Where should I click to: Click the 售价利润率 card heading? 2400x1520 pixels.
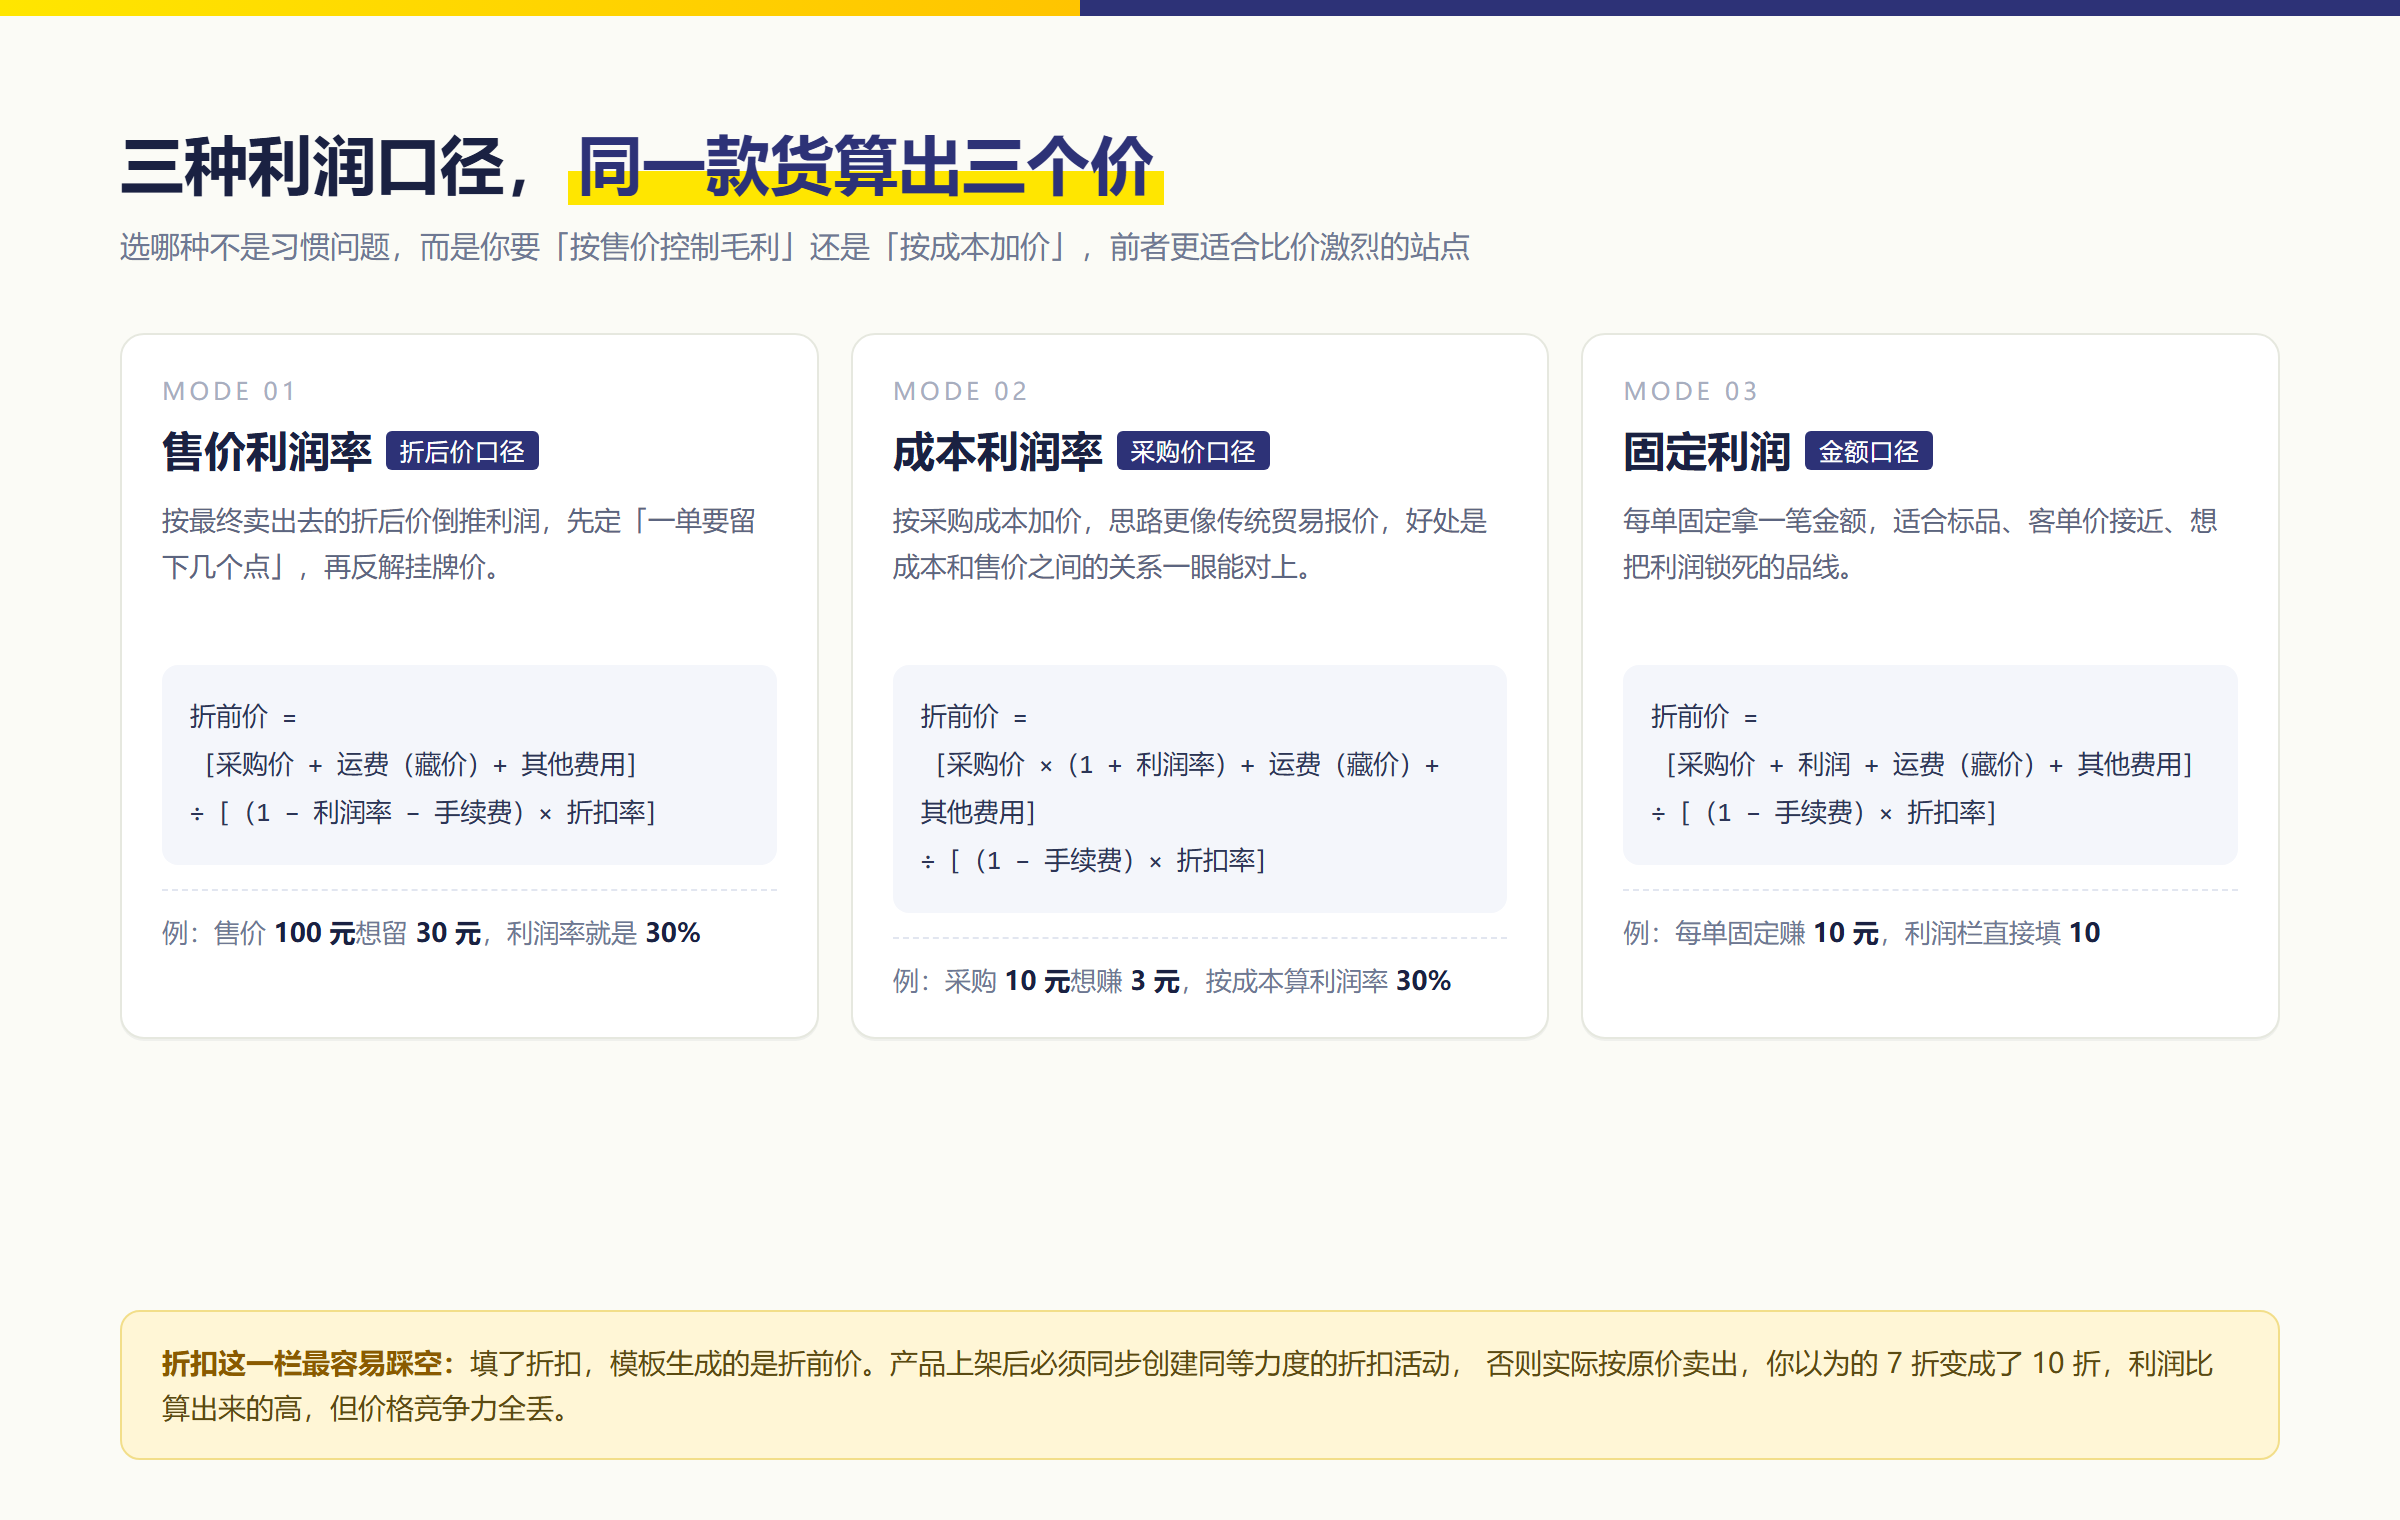(x=267, y=452)
